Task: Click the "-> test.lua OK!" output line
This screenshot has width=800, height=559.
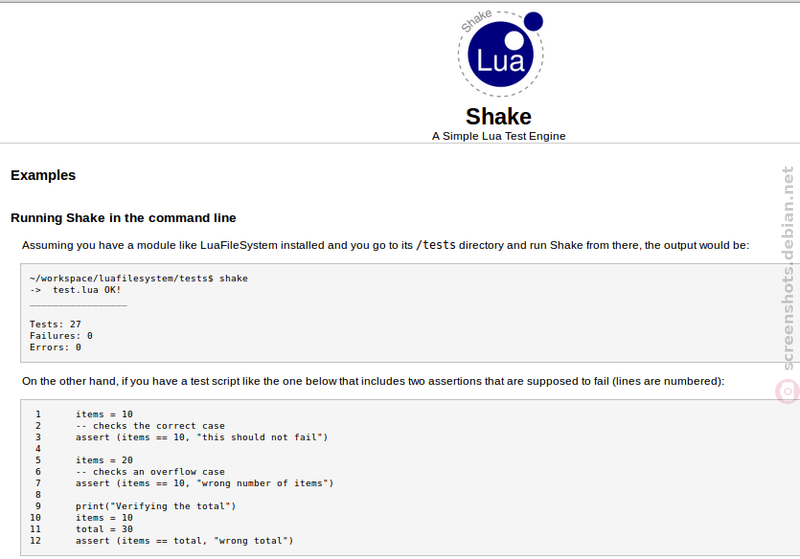Action: tap(76, 290)
